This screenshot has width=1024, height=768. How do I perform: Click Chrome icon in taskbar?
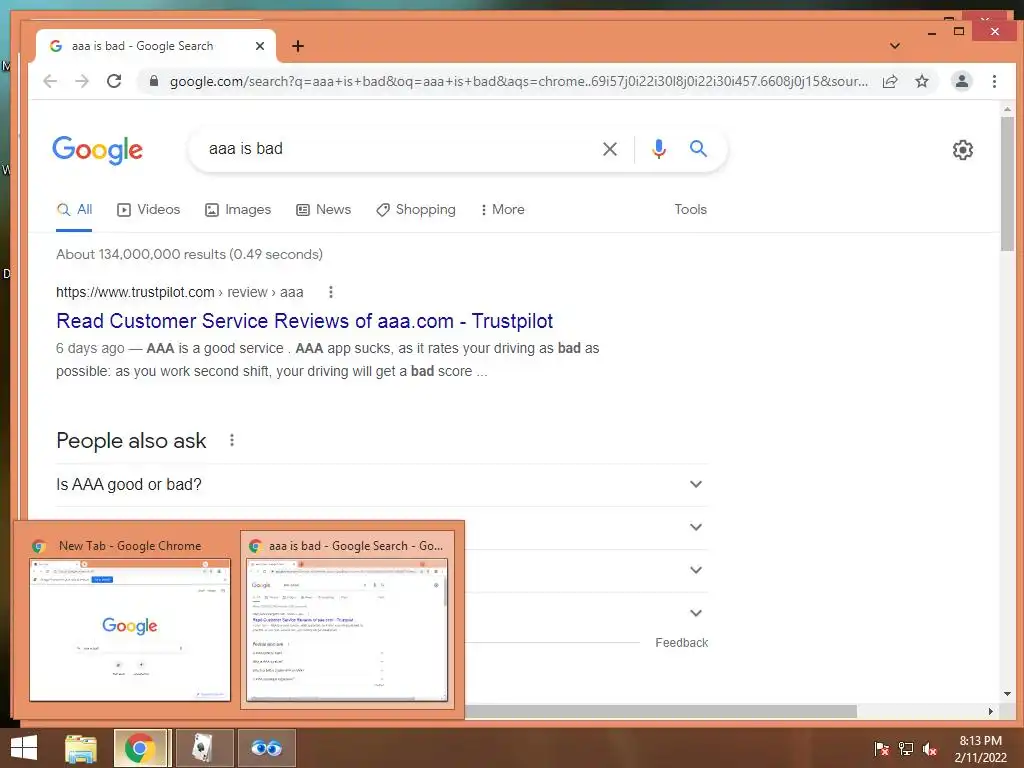tap(140, 748)
